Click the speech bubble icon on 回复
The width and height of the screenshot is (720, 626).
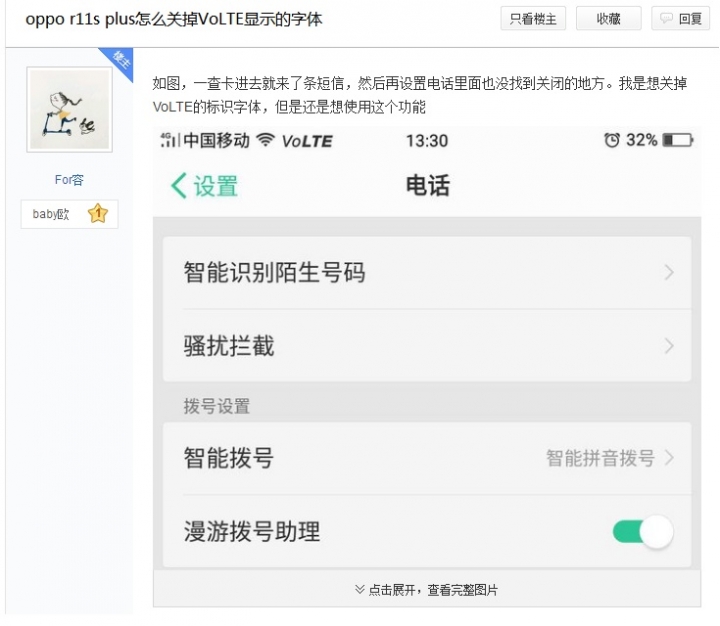click(666, 18)
